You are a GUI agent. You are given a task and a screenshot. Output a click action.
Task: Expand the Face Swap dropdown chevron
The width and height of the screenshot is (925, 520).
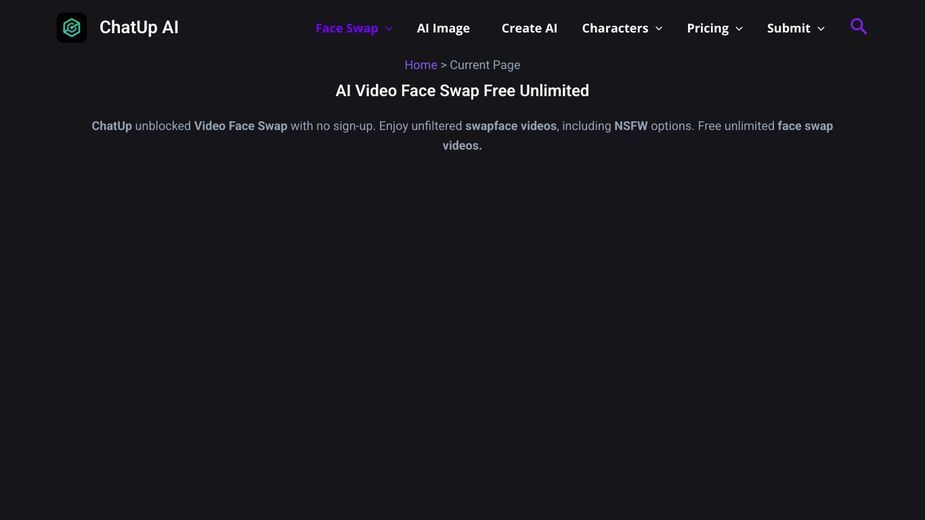click(389, 29)
